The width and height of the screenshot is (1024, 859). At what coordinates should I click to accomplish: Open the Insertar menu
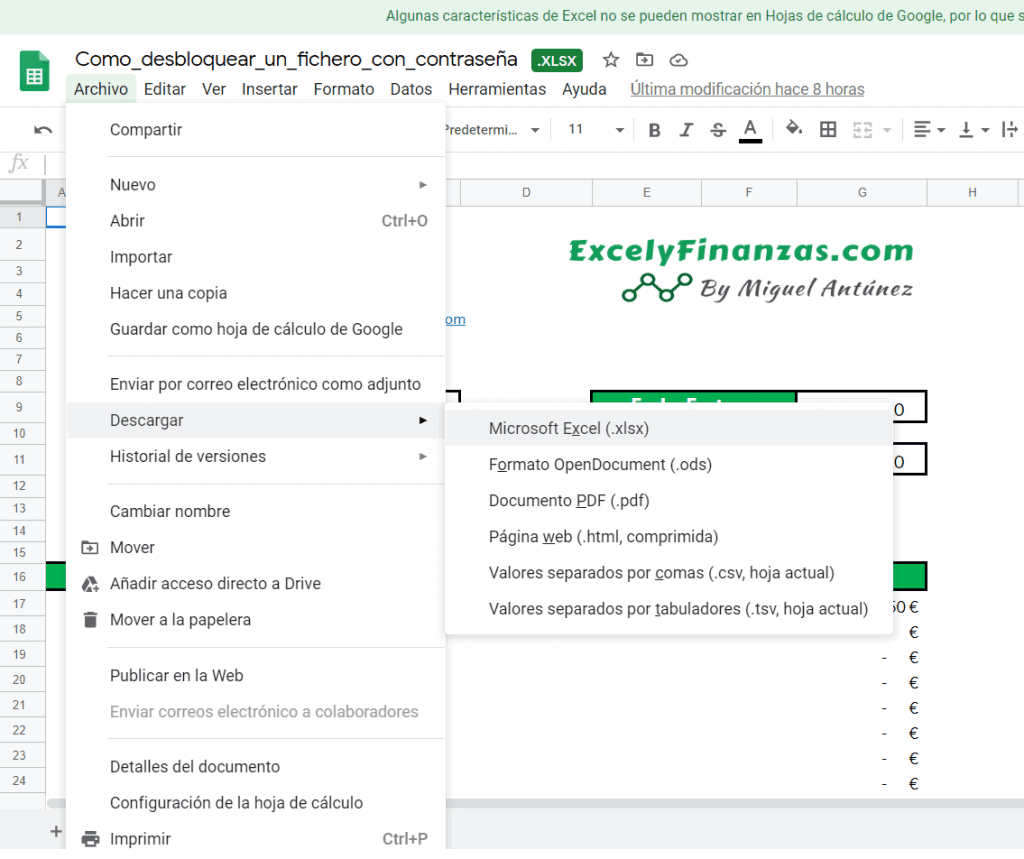coord(269,89)
